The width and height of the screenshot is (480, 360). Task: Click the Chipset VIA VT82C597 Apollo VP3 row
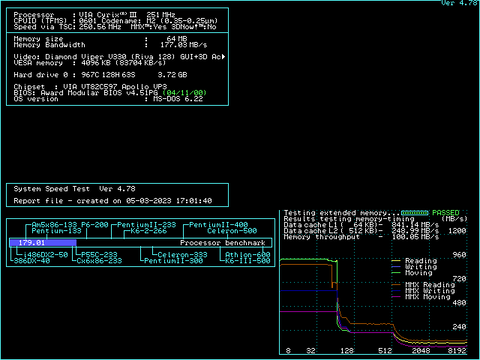coord(90,87)
